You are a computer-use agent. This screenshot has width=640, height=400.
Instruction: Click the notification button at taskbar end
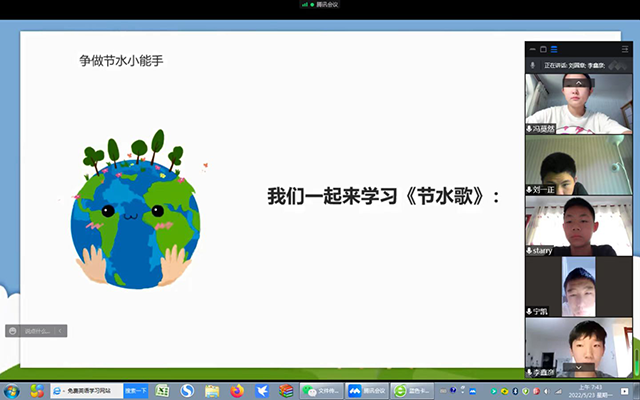(x=624, y=391)
